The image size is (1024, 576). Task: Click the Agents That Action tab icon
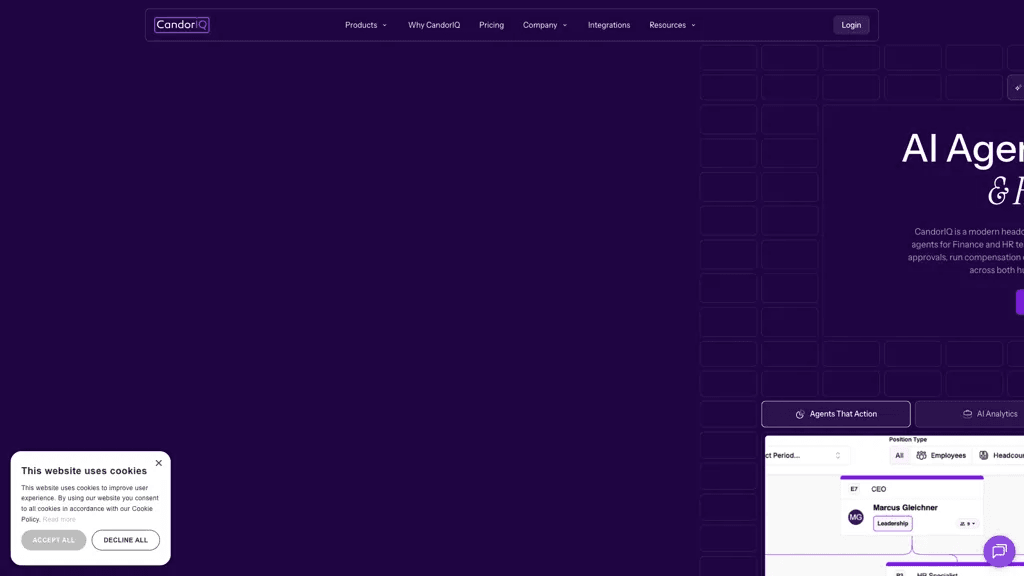pyautogui.click(x=800, y=414)
